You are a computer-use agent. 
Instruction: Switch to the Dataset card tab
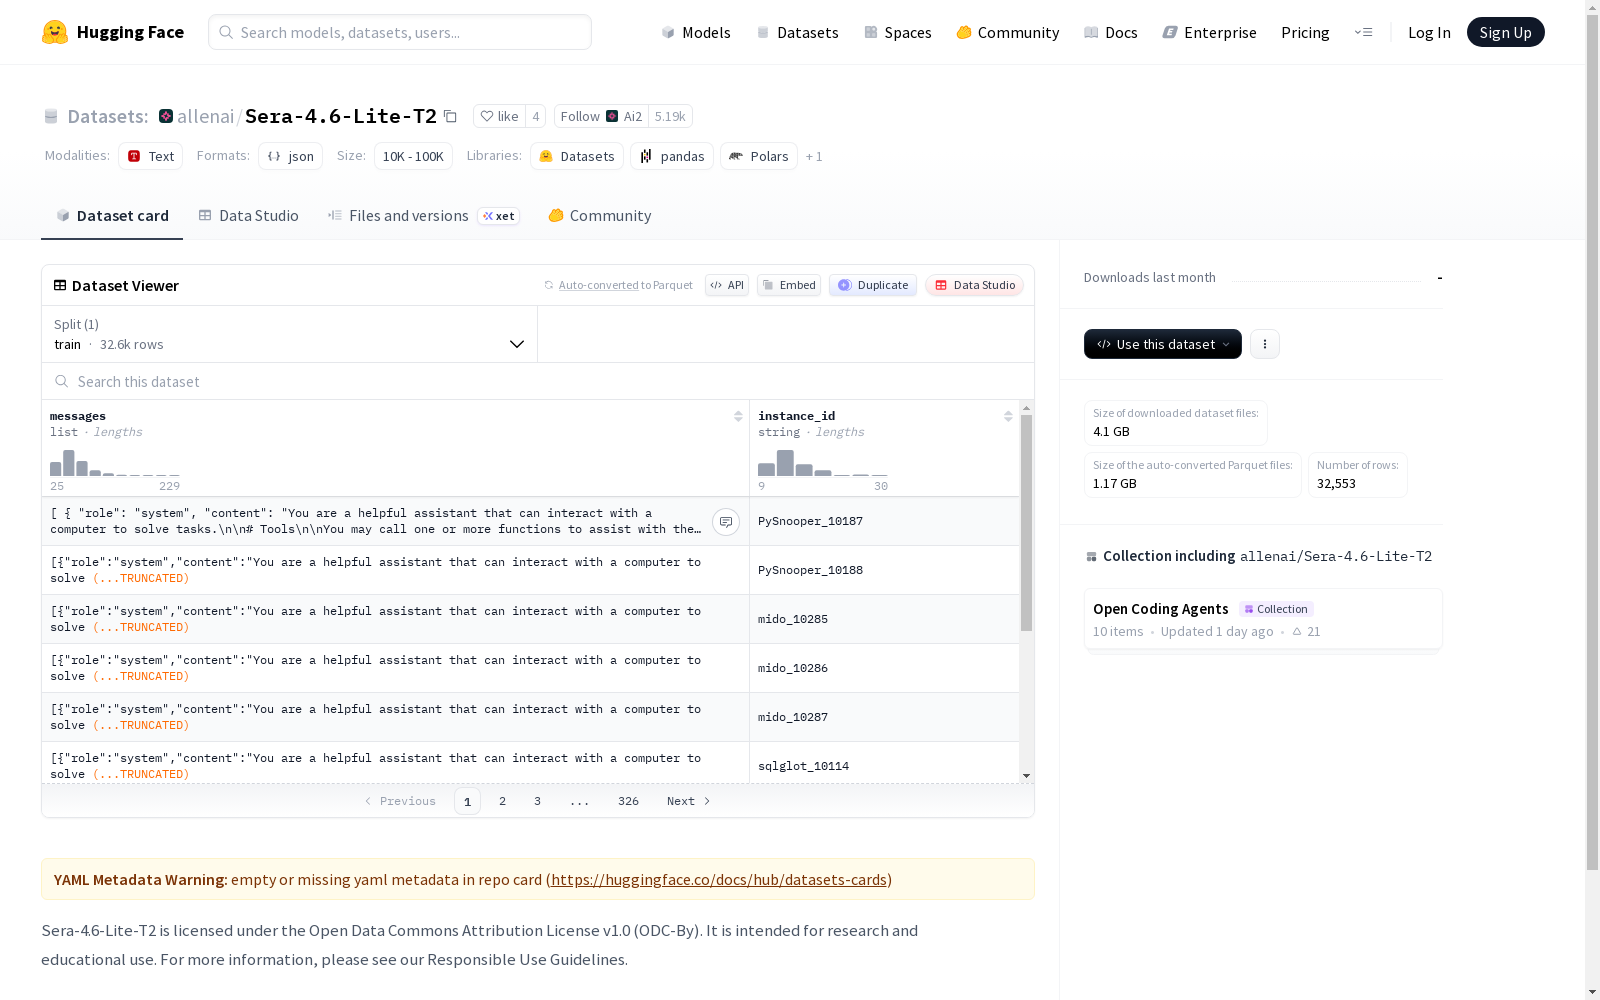click(112, 216)
